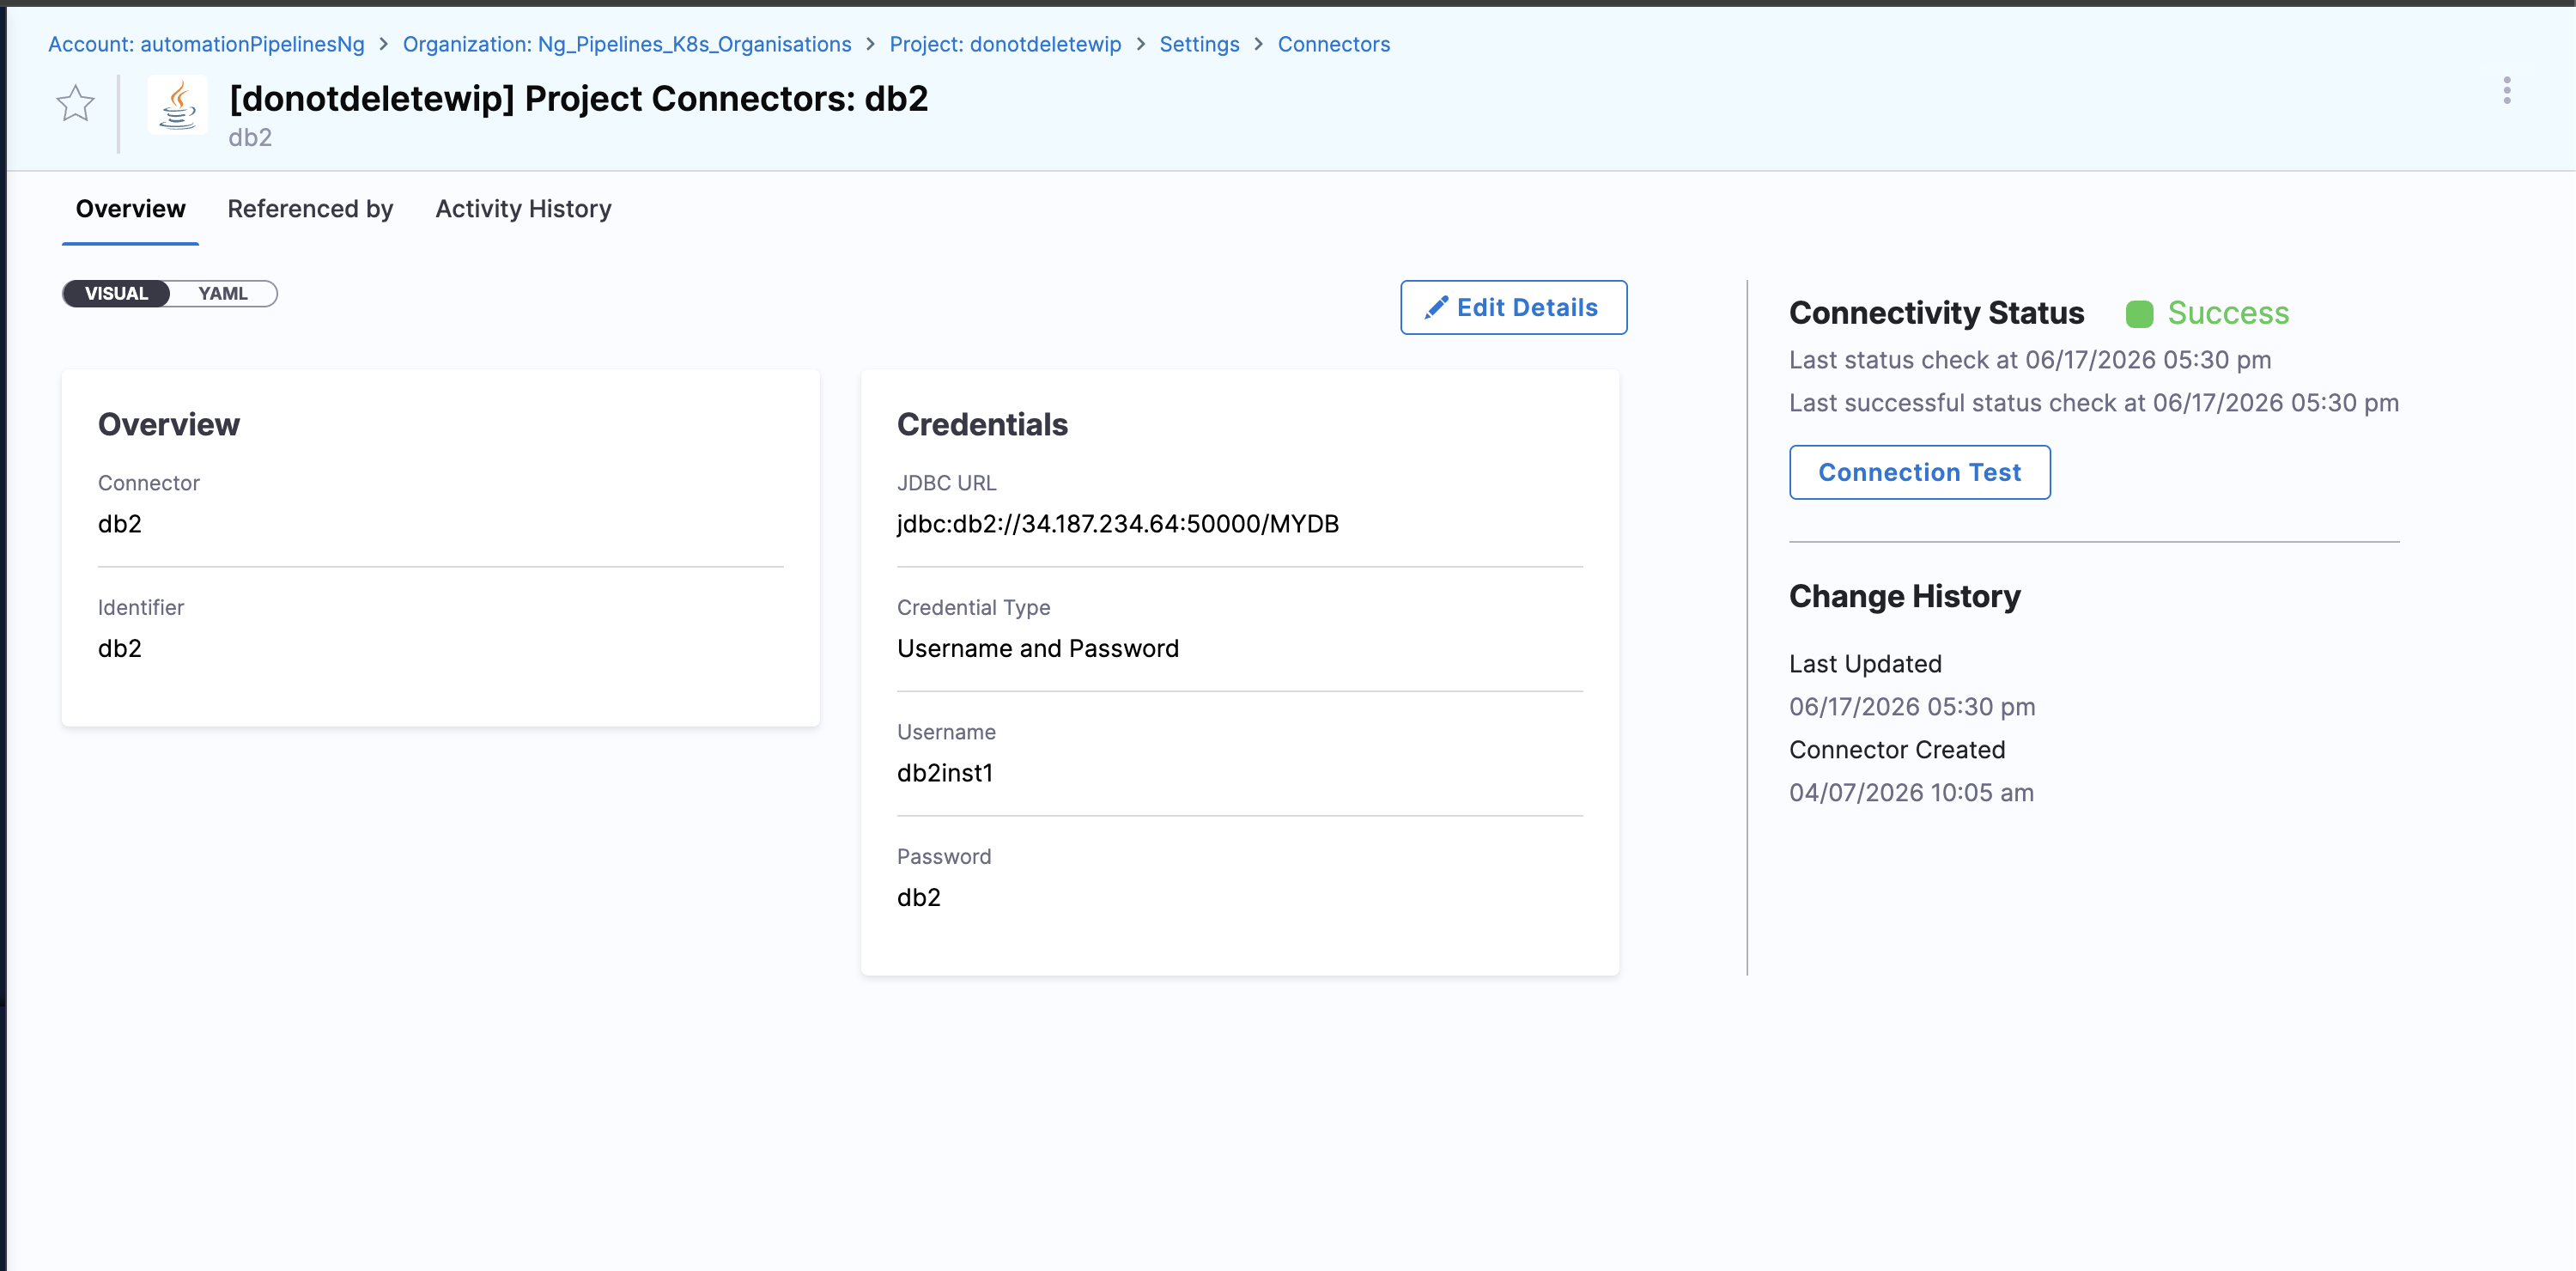Click the Change History heading
The image size is (2576, 1271).
(x=1905, y=596)
